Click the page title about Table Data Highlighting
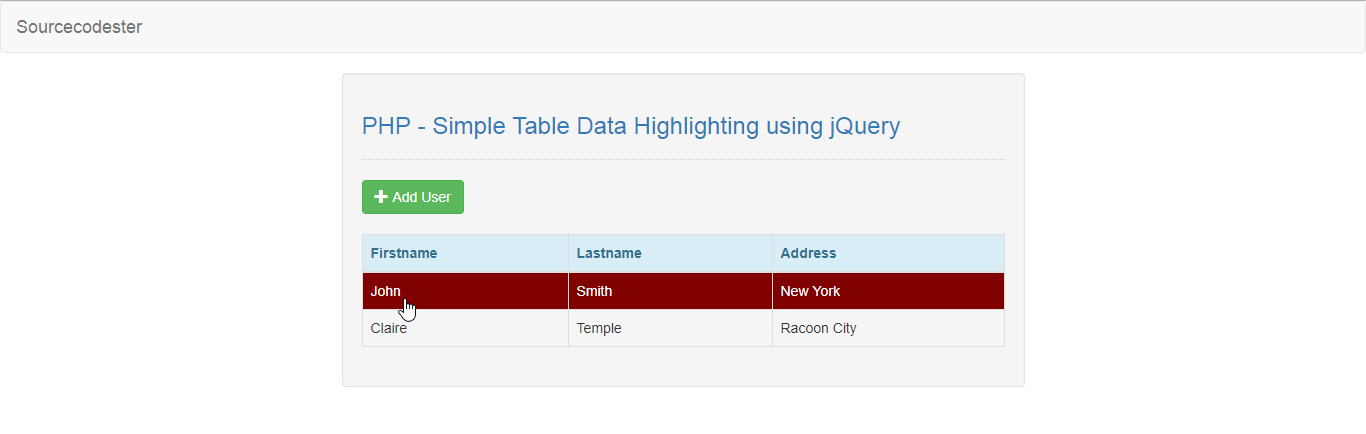 [630, 126]
